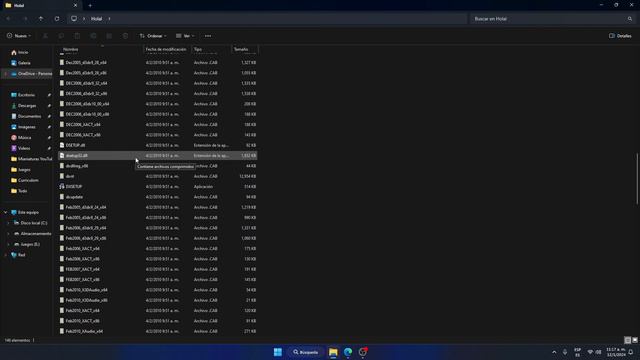Launch Microsoft Edge from the taskbar
Image resolution: width=640 pixels, height=360 pixels.
point(348,352)
